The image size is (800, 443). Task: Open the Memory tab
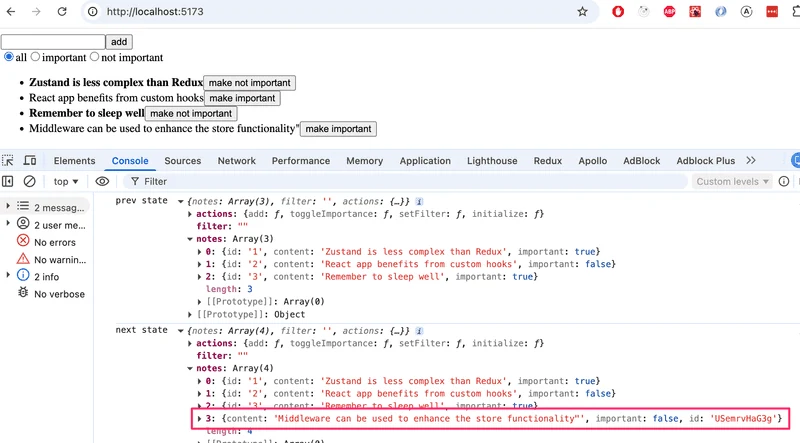pos(364,161)
